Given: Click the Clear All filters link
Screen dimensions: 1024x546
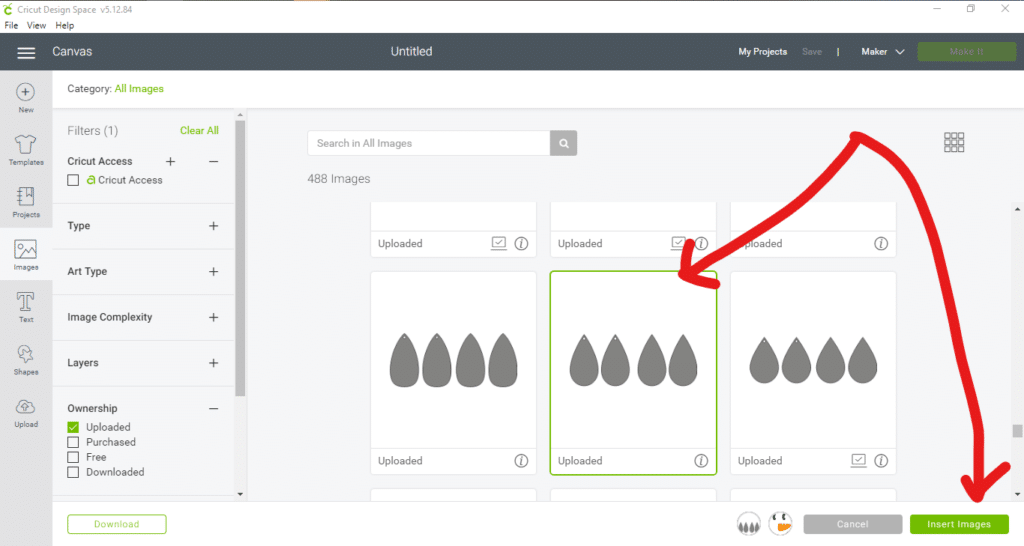Looking at the screenshot, I should point(199,131).
